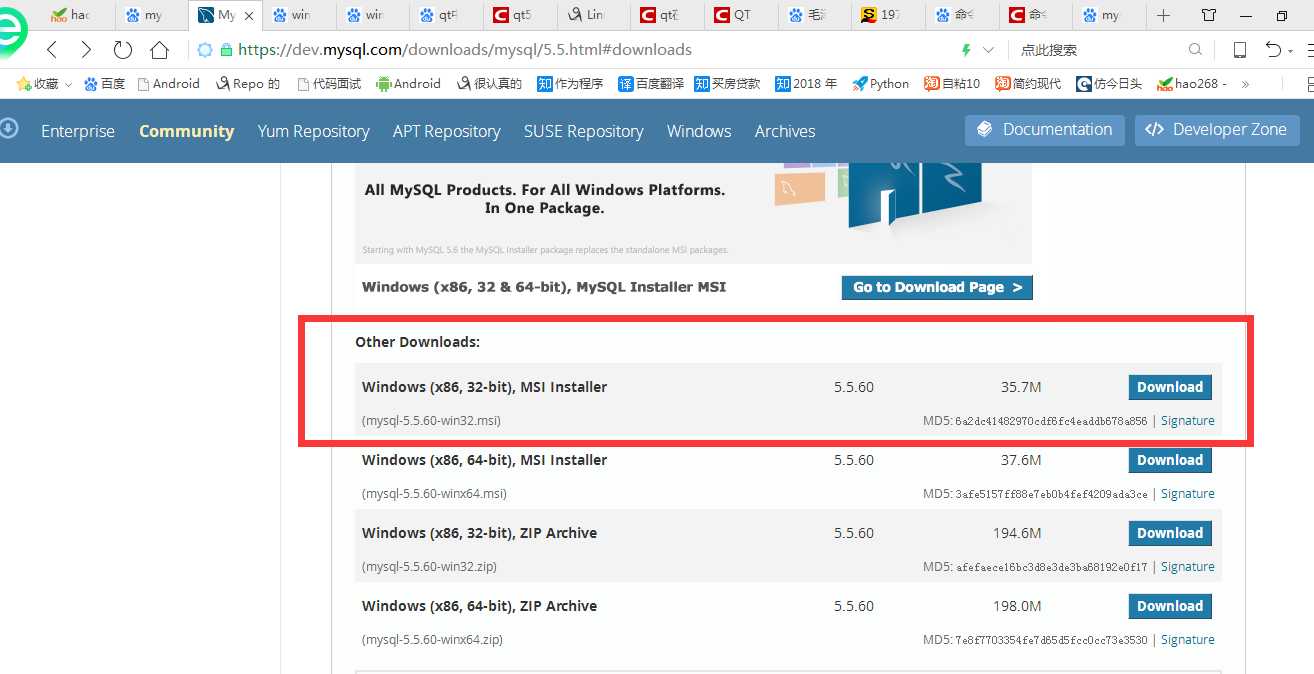The image size is (1314, 674).
Task: Open Signature link for mysql-5.5.60-win32.msi
Action: point(1188,421)
